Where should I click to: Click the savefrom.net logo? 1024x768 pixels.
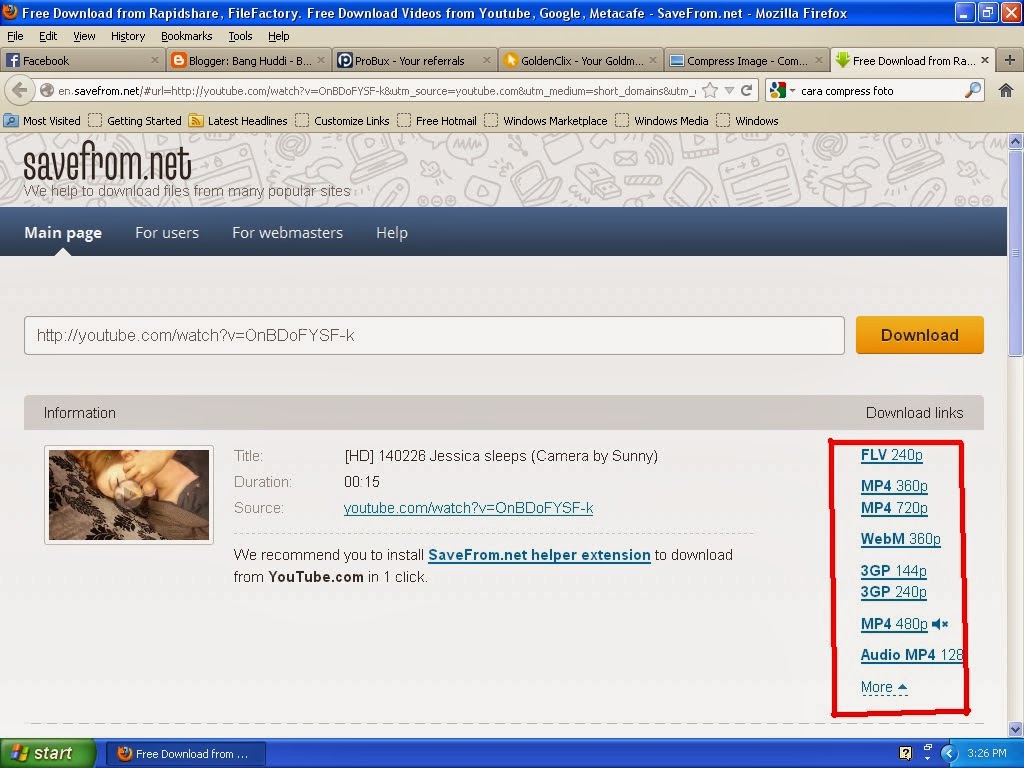click(108, 162)
